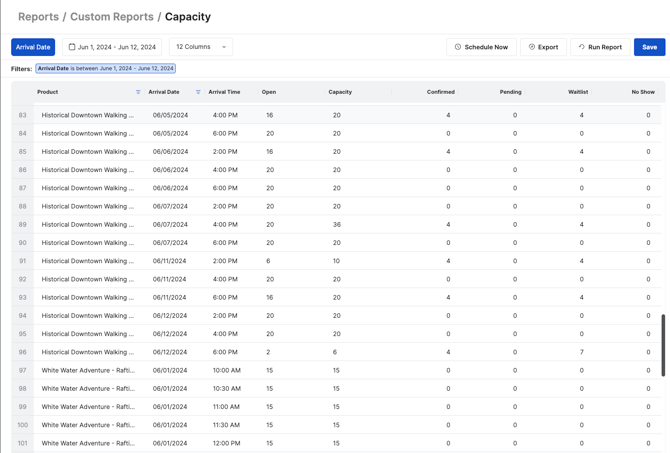
Task: Click the filter icon beside Arrival Date header
Action: pyautogui.click(x=198, y=92)
